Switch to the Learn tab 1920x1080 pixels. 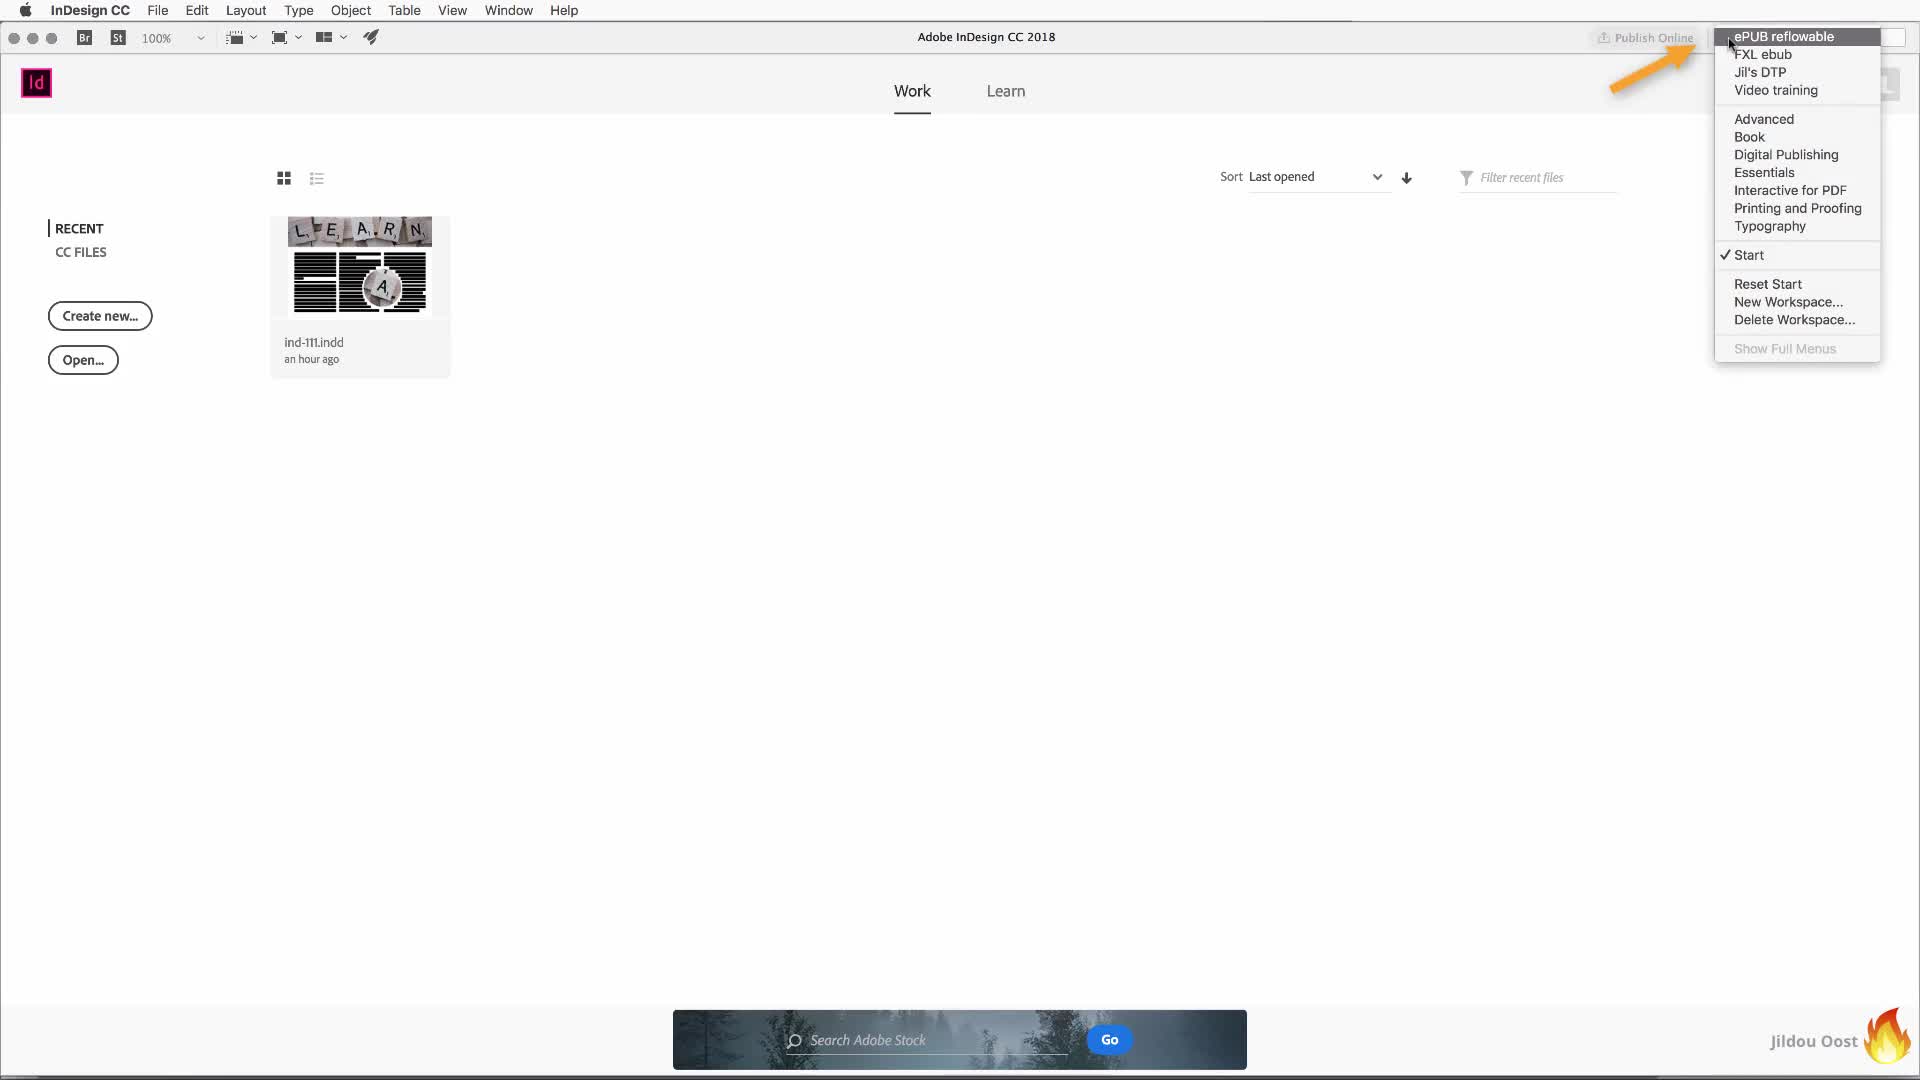pos(1006,92)
